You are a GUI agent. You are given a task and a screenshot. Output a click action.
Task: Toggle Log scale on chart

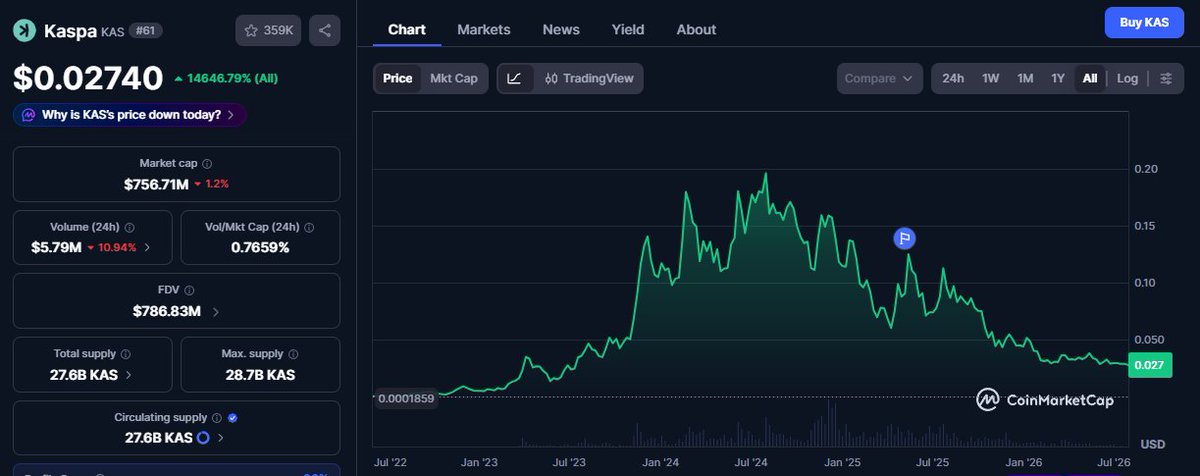[x=1127, y=78]
